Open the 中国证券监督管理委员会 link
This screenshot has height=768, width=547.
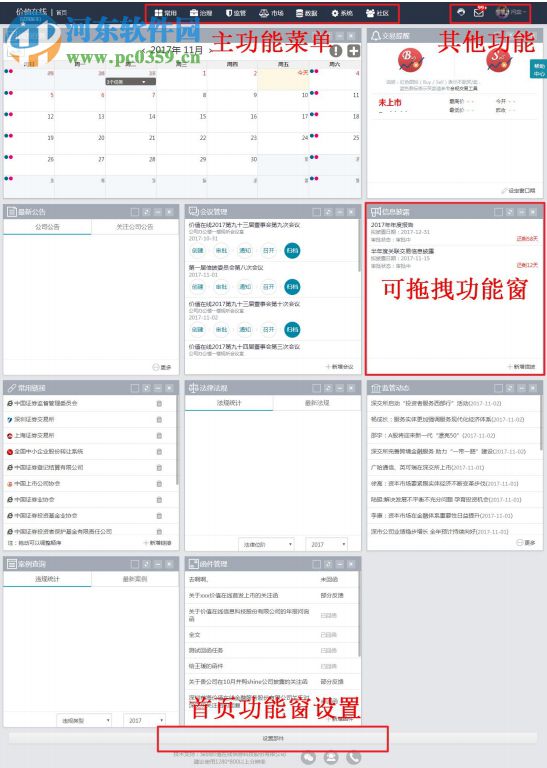[x=46, y=403]
